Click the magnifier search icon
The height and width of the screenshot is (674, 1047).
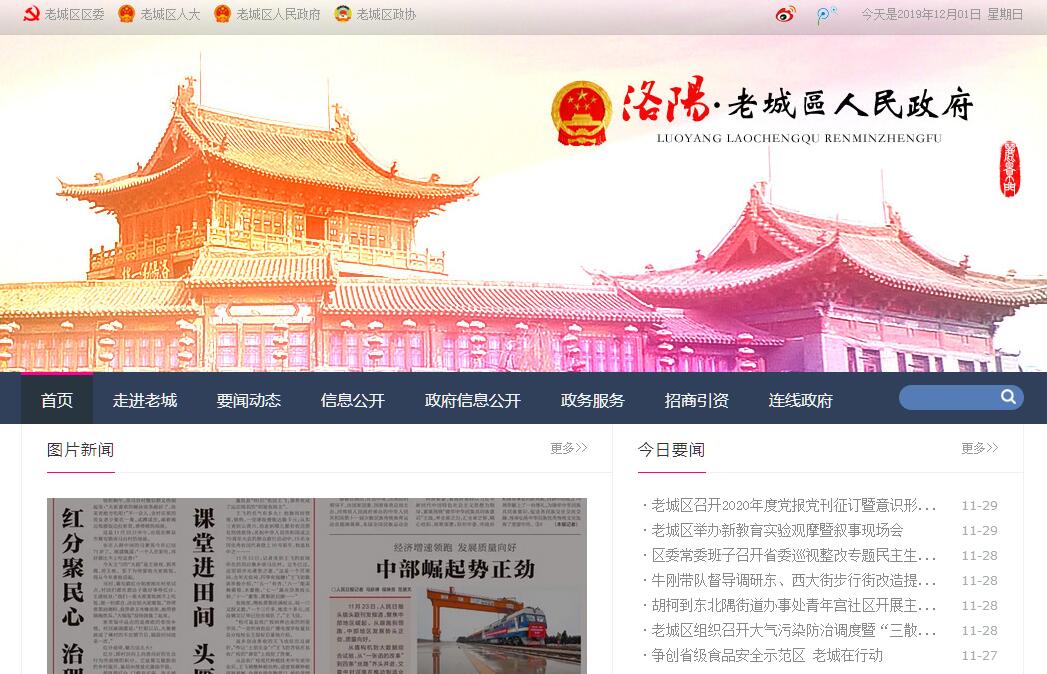[1008, 397]
